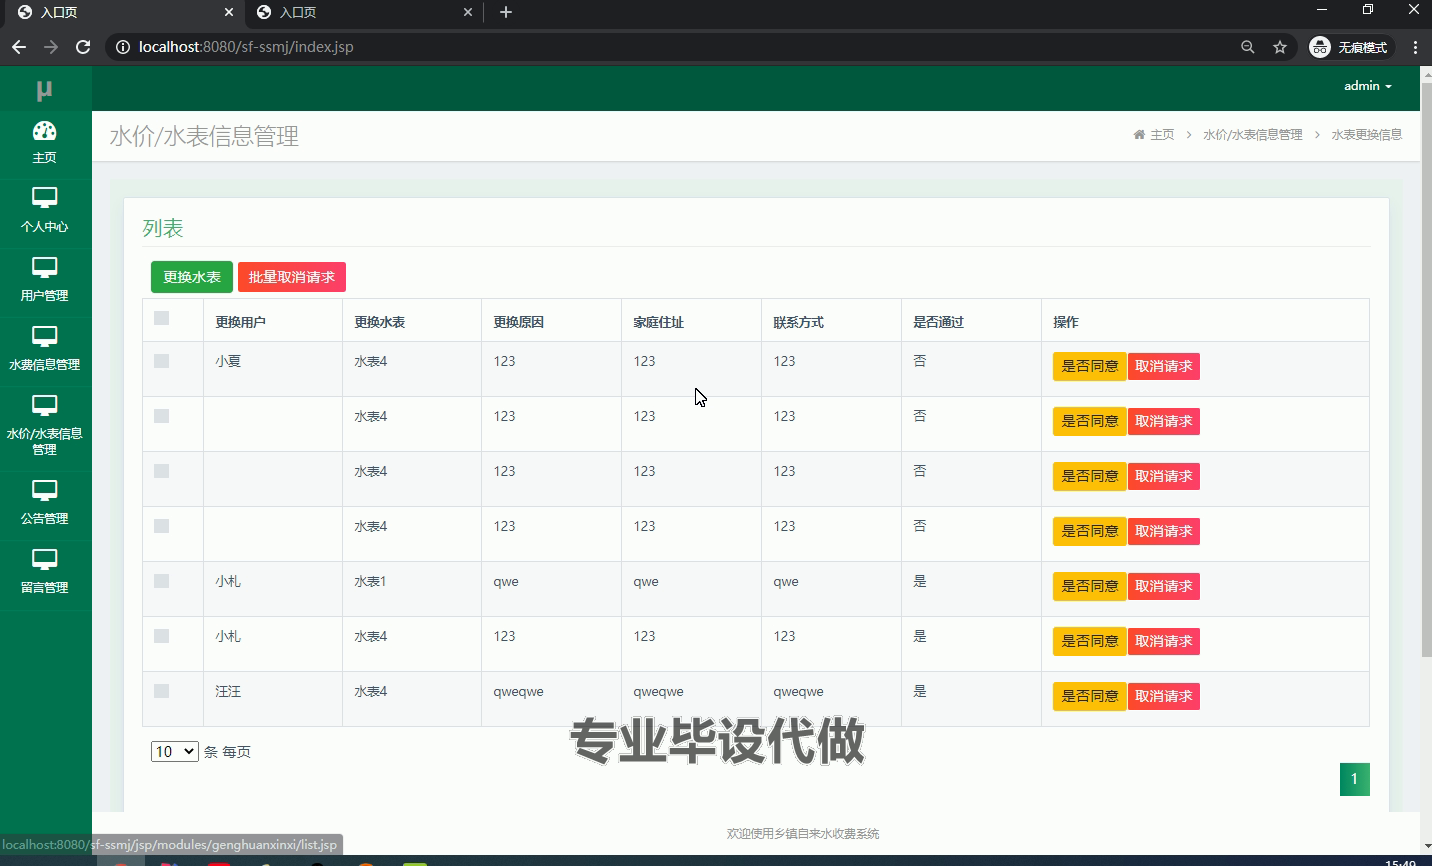This screenshot has height=866, width=1432.
Task: Open 水费信息管理 monitor icon in sidebar
Action: 44,336
